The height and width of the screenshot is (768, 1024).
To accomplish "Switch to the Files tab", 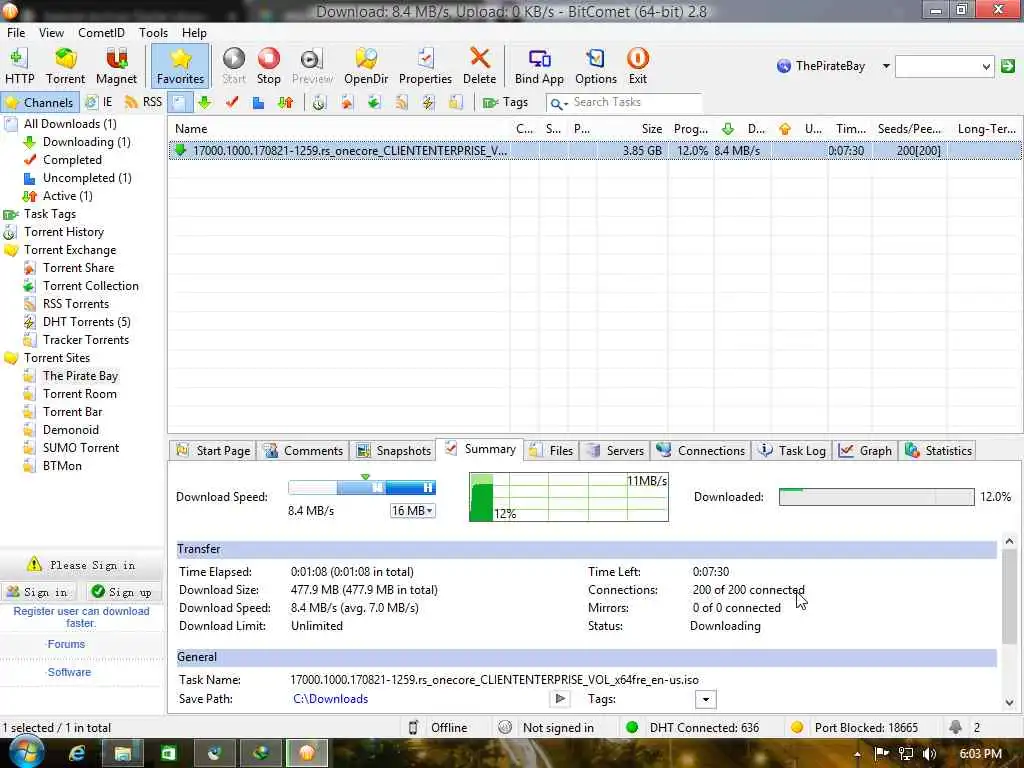I will click(552, 451).
